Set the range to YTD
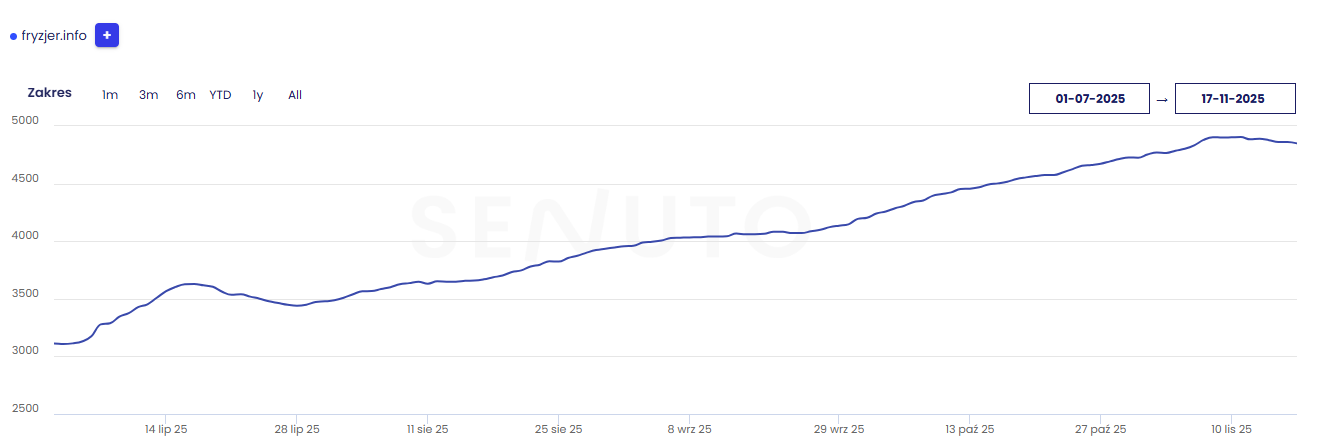Viewport: 1324px width, 447px height. point(220,95)
